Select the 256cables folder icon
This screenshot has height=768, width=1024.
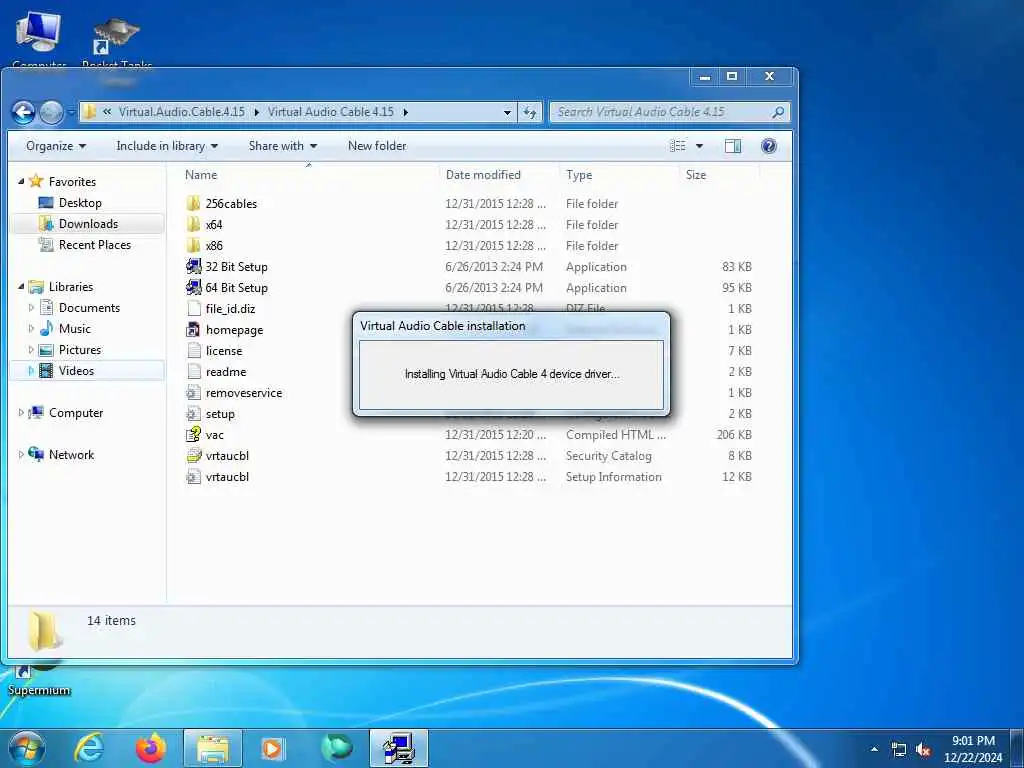[193, 203]
